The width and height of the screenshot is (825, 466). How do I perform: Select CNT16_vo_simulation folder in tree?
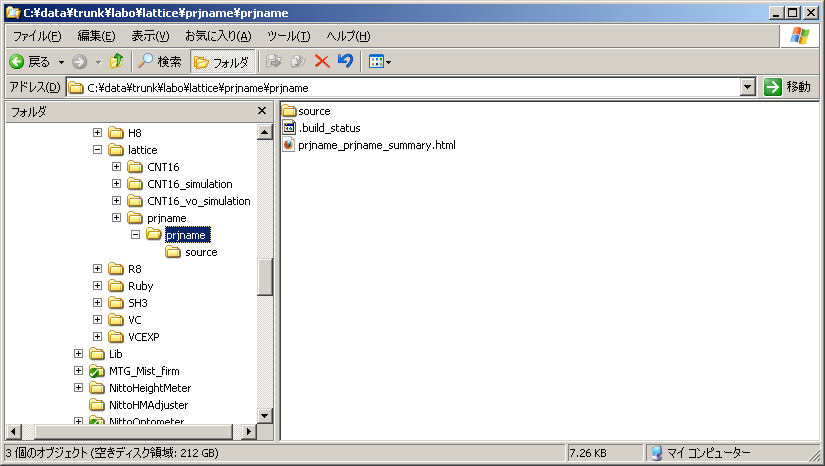pos(198,201)
